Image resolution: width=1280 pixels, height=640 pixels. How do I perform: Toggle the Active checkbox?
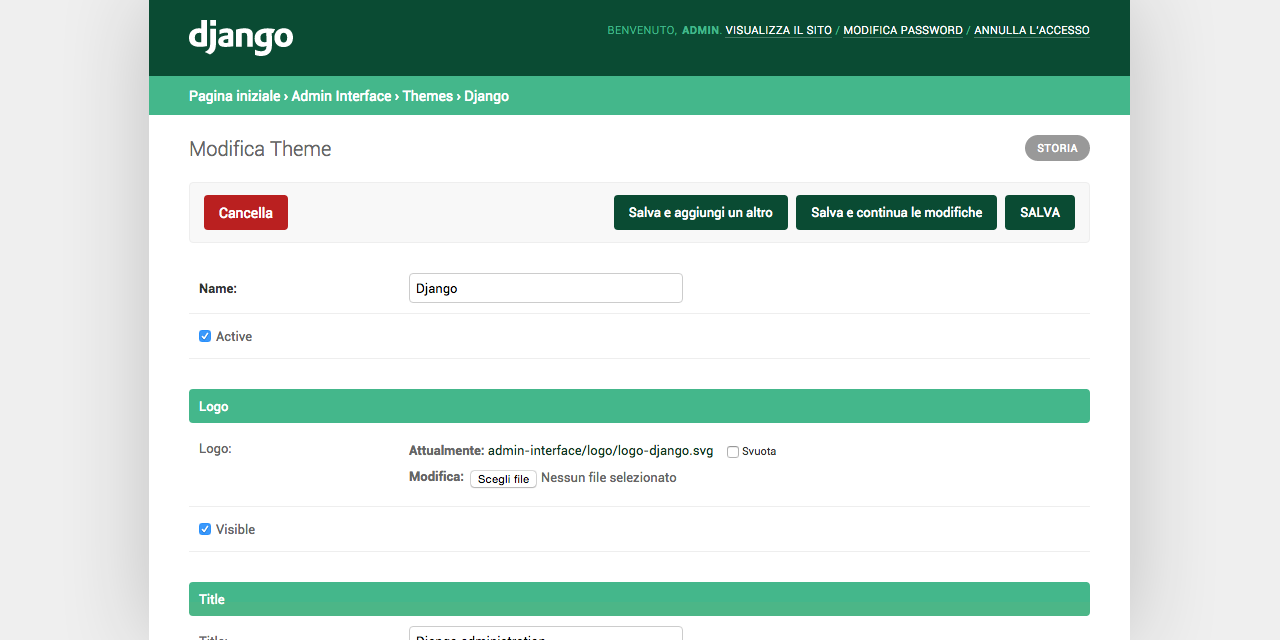click(x=204, y=336)
